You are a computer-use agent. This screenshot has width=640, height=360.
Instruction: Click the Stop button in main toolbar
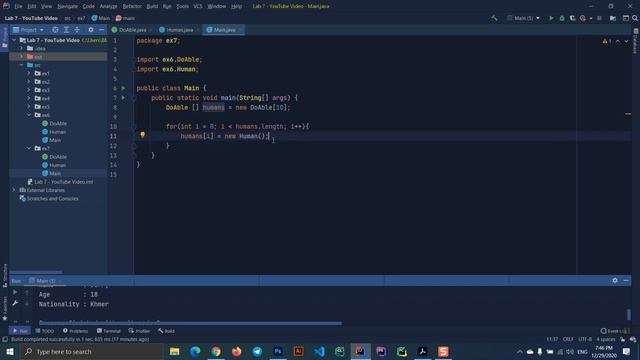pyautogui.click(x=599, y=18)
